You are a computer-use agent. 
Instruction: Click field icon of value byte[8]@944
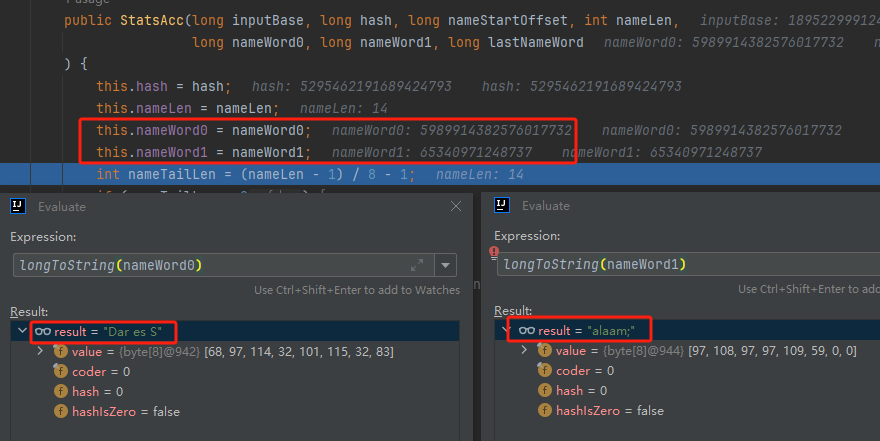(x=544, y=350)
